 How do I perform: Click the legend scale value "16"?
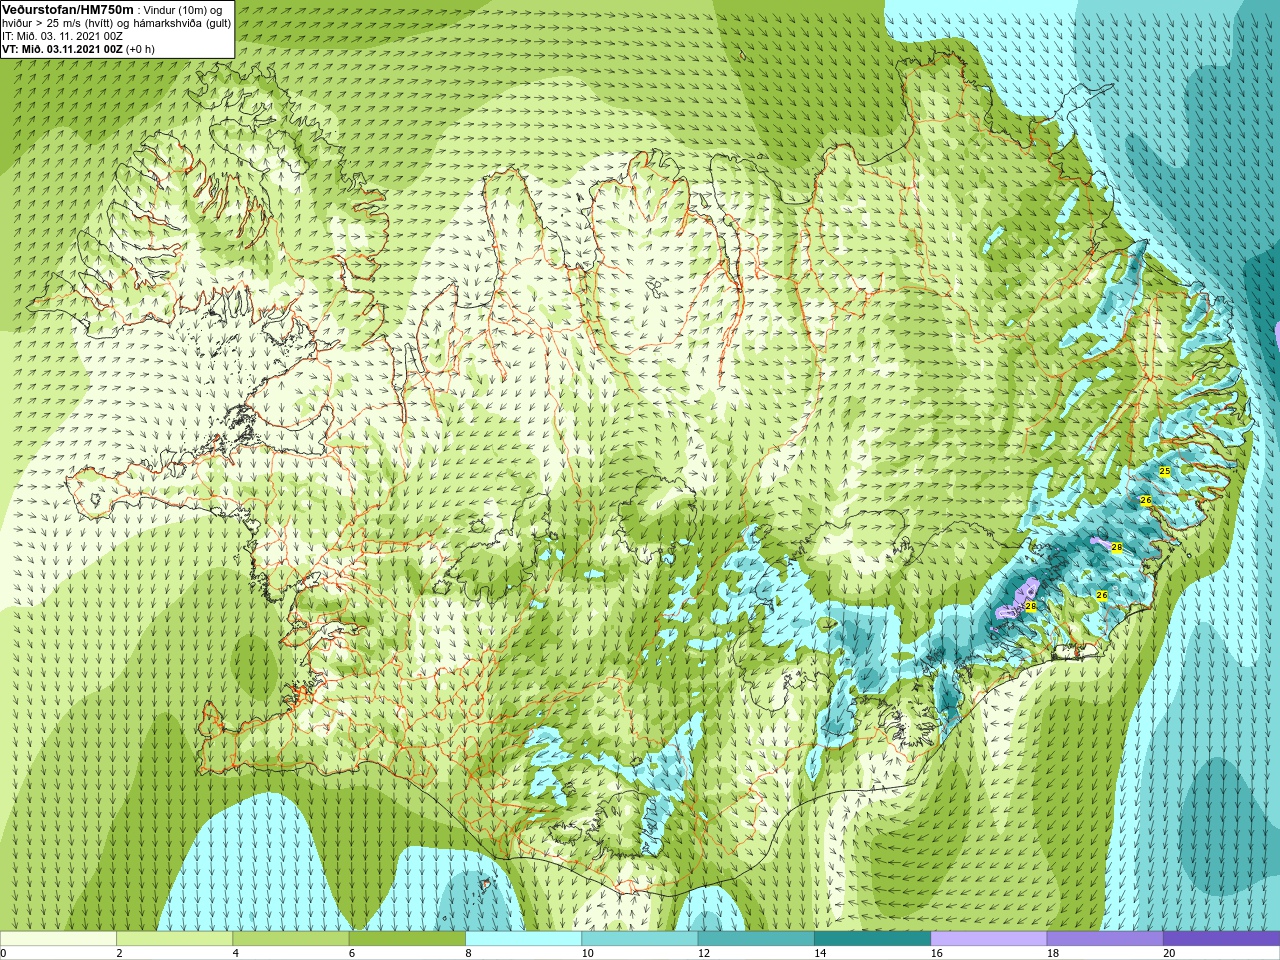(x=936, y=953)
